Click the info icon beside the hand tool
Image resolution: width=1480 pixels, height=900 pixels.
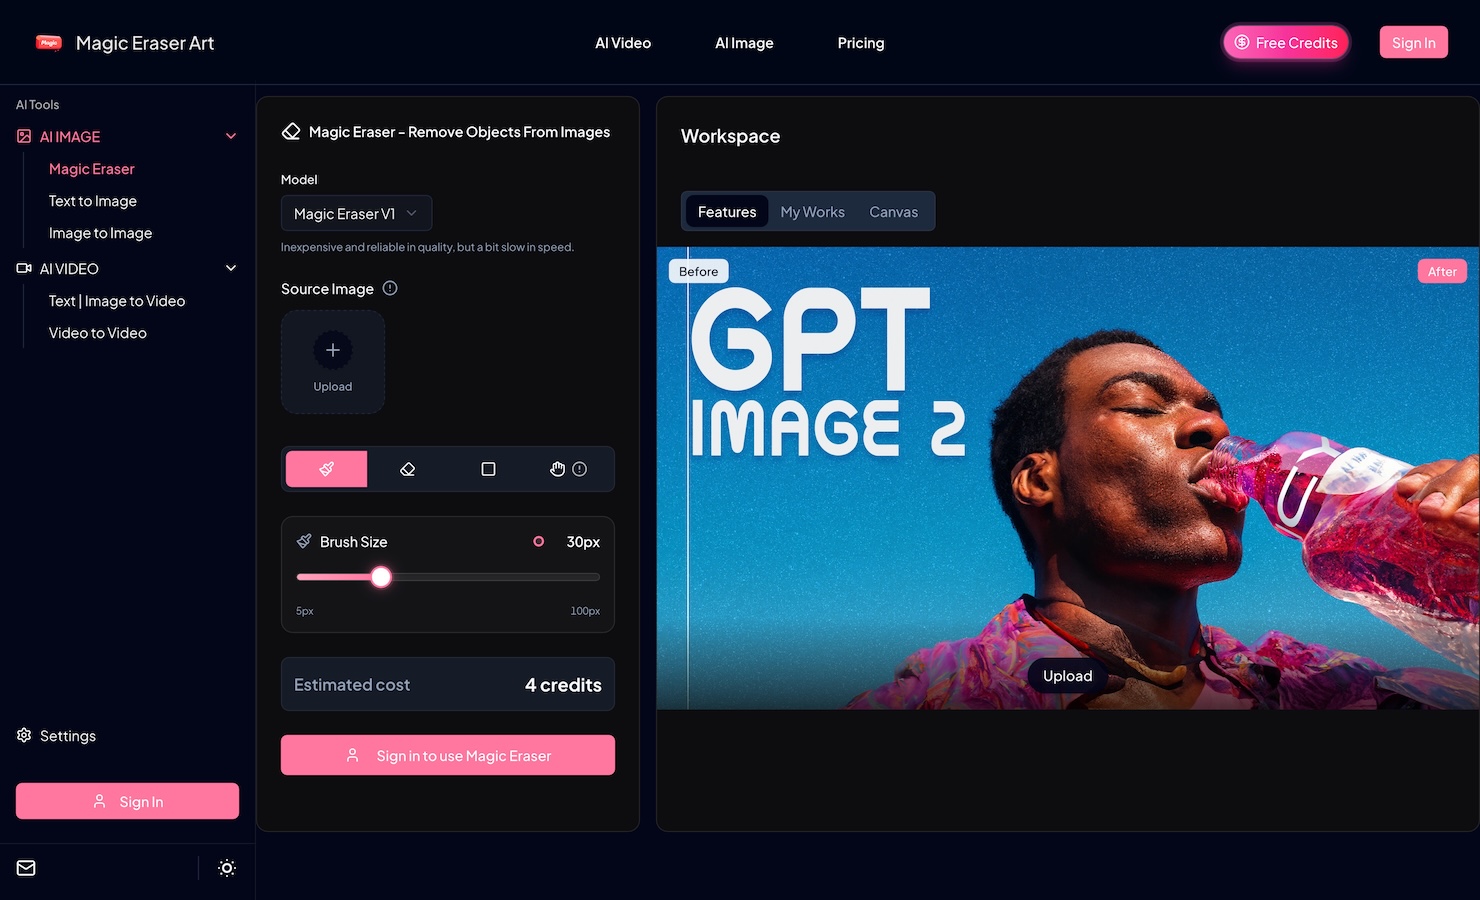tap(579, 469)
